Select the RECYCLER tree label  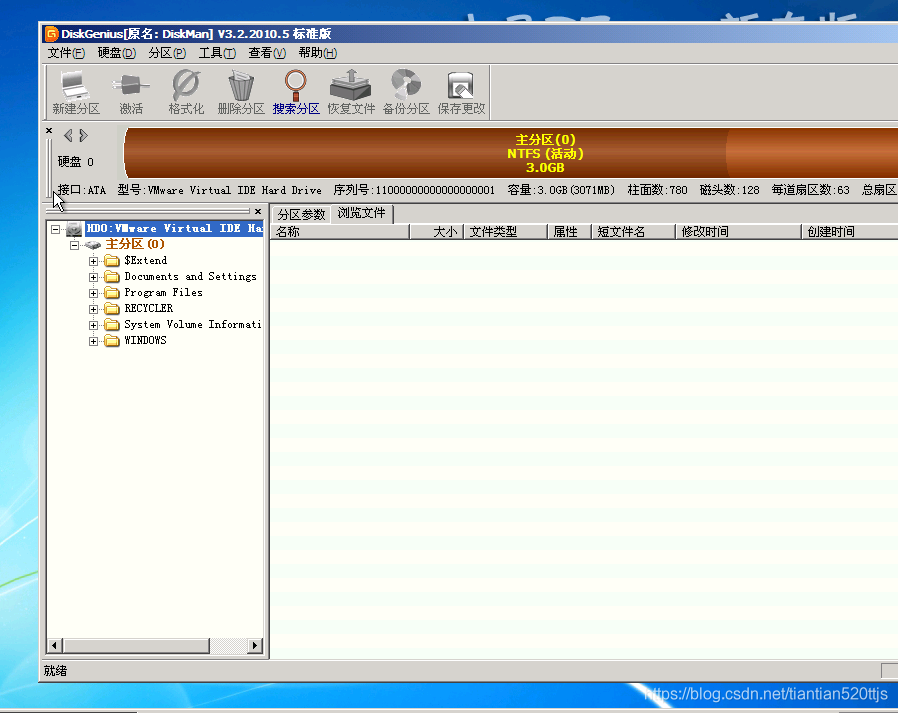(149, 309)
